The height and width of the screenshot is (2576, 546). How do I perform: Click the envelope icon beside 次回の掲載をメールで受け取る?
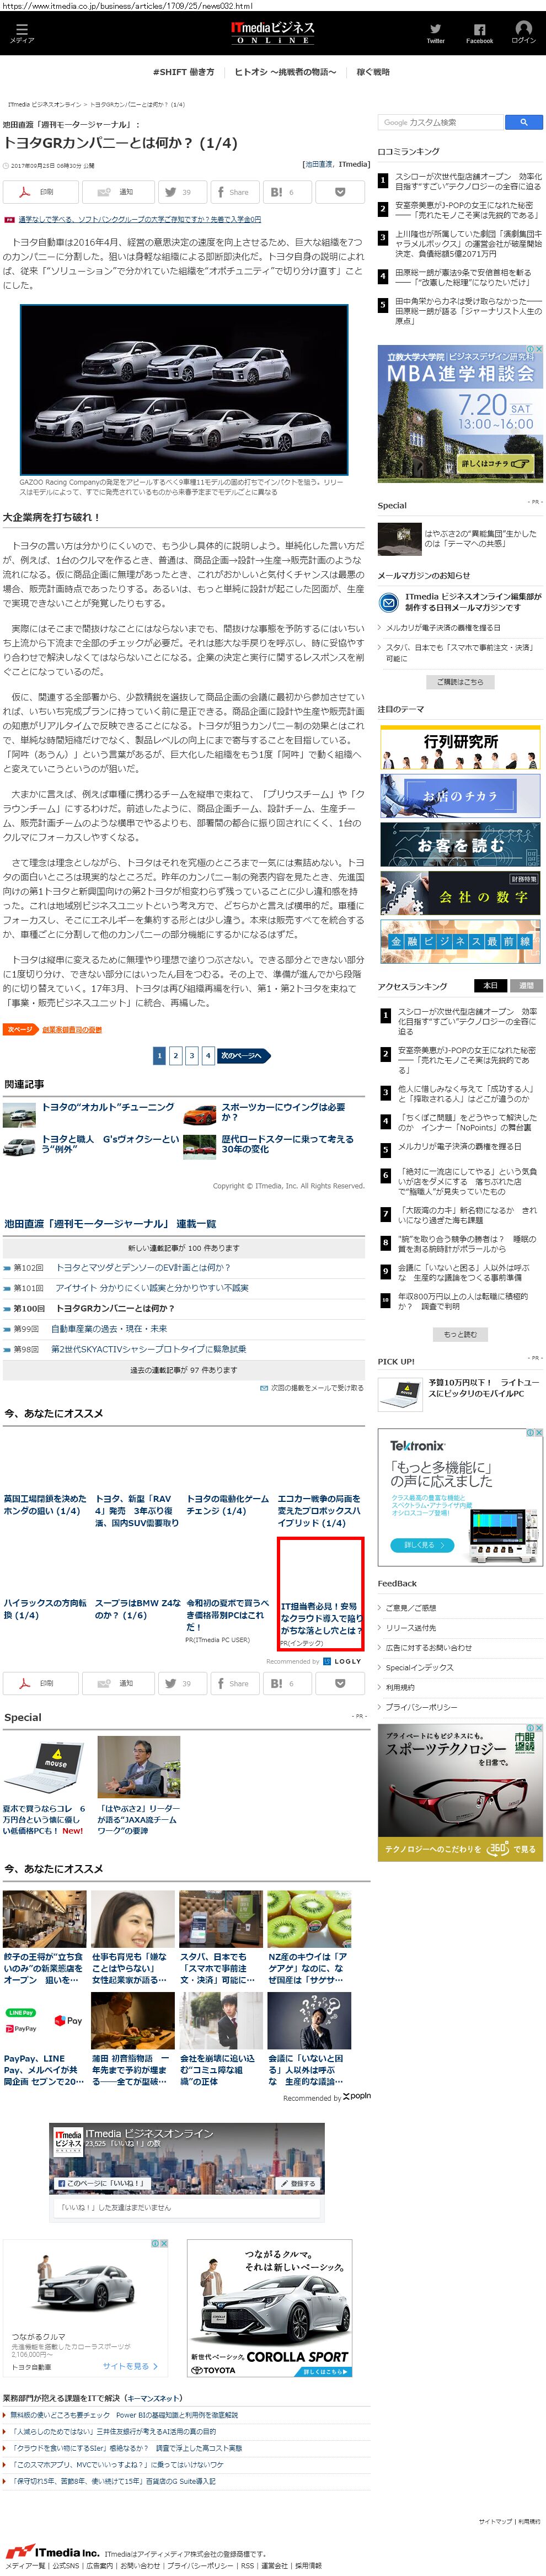263,1388
